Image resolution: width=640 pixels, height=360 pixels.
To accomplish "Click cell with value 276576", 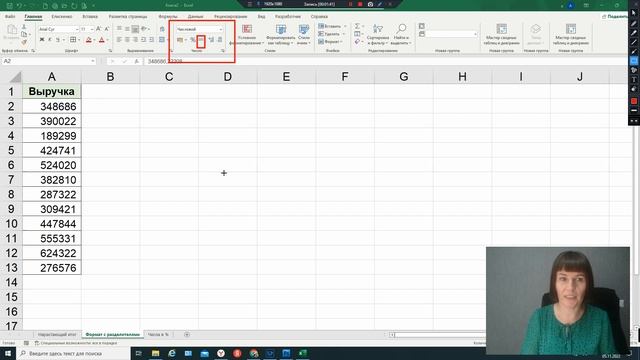I will pyautogui.click(x=52, y=268).
